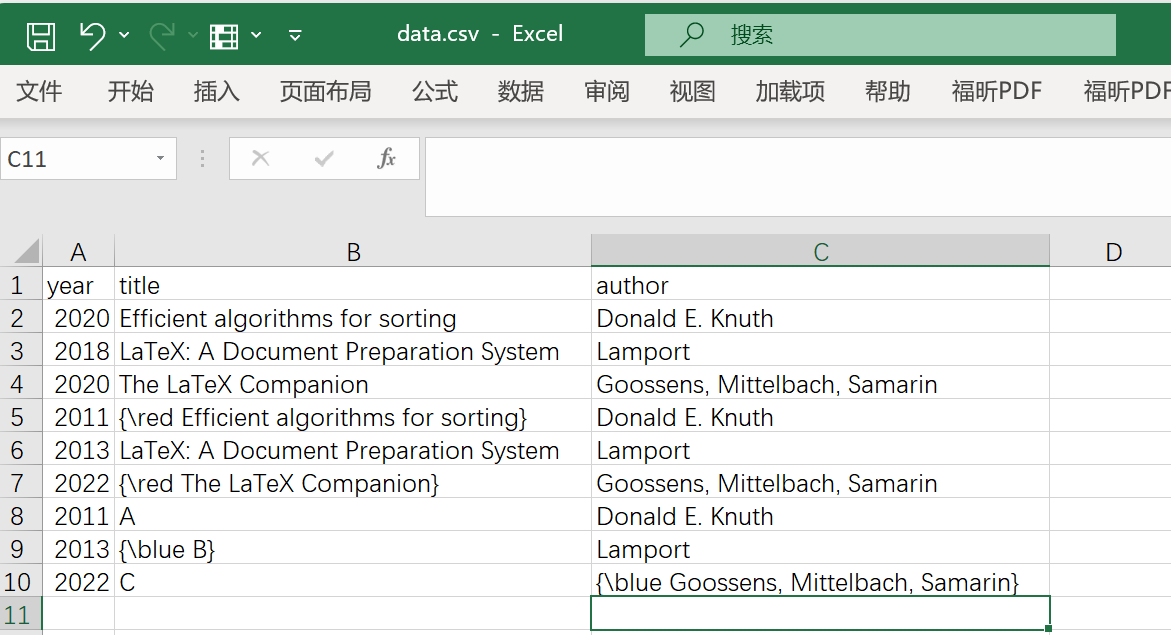Click the magnifier search icon
This screenshot has height=635, width=1171.
pos(692,34)
